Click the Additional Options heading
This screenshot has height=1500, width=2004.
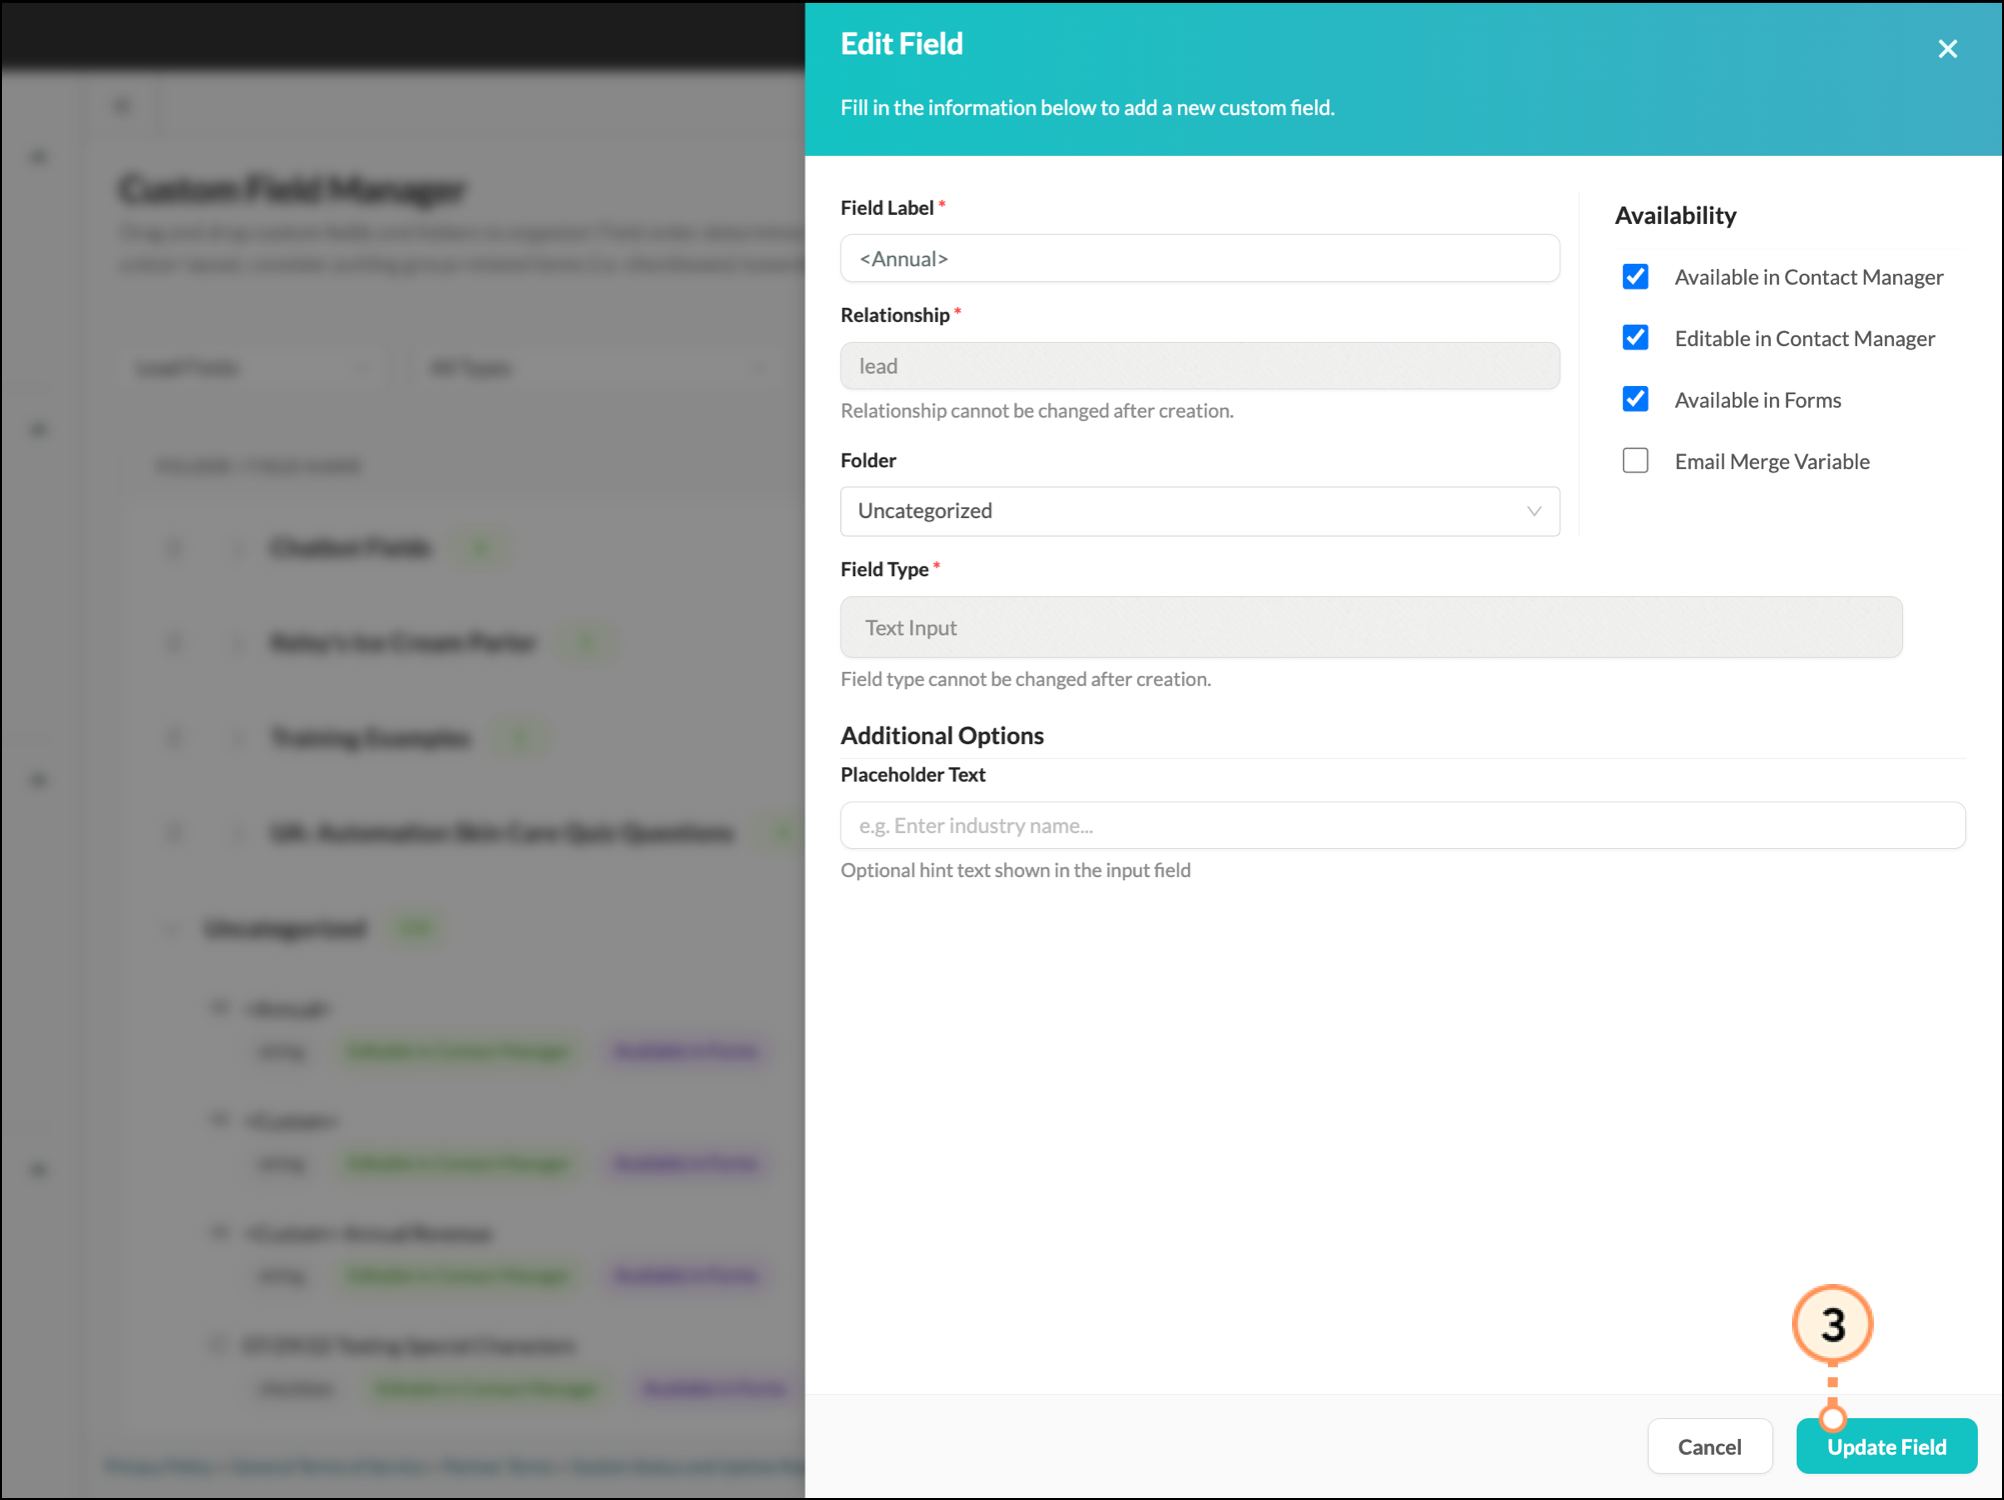(x=942, y=736)
